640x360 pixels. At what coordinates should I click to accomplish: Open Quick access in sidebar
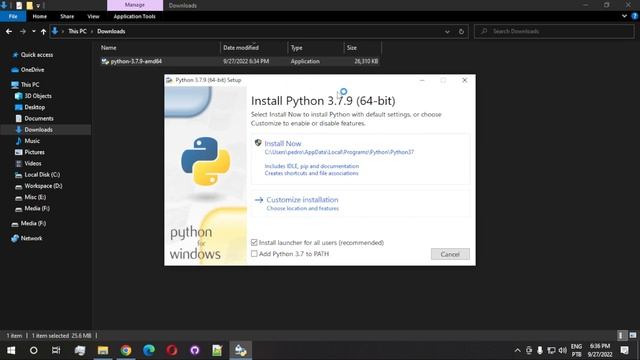pos(36,55)
